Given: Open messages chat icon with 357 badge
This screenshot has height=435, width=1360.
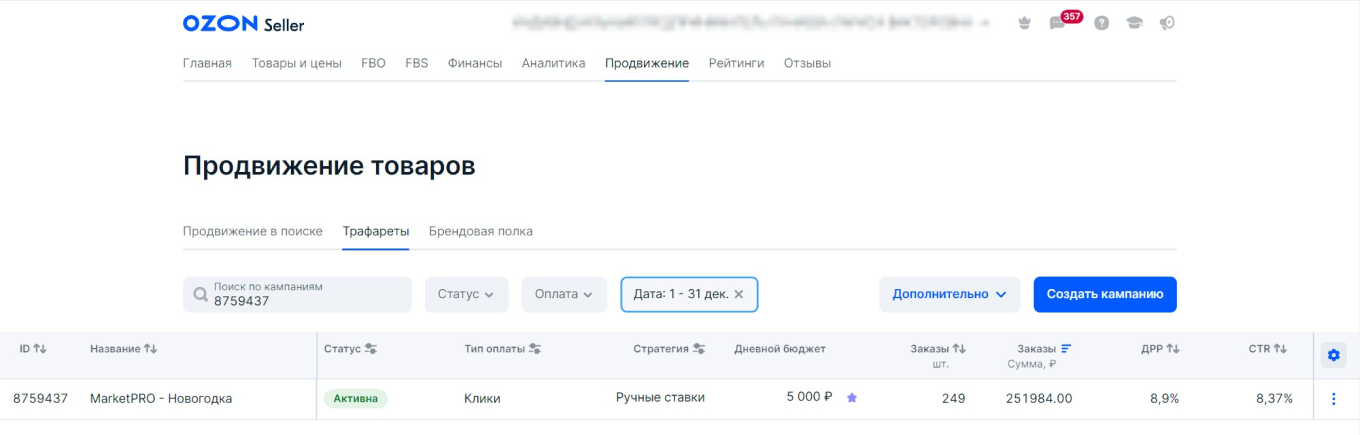Looking at the screenshot, I should point(1057,23).
